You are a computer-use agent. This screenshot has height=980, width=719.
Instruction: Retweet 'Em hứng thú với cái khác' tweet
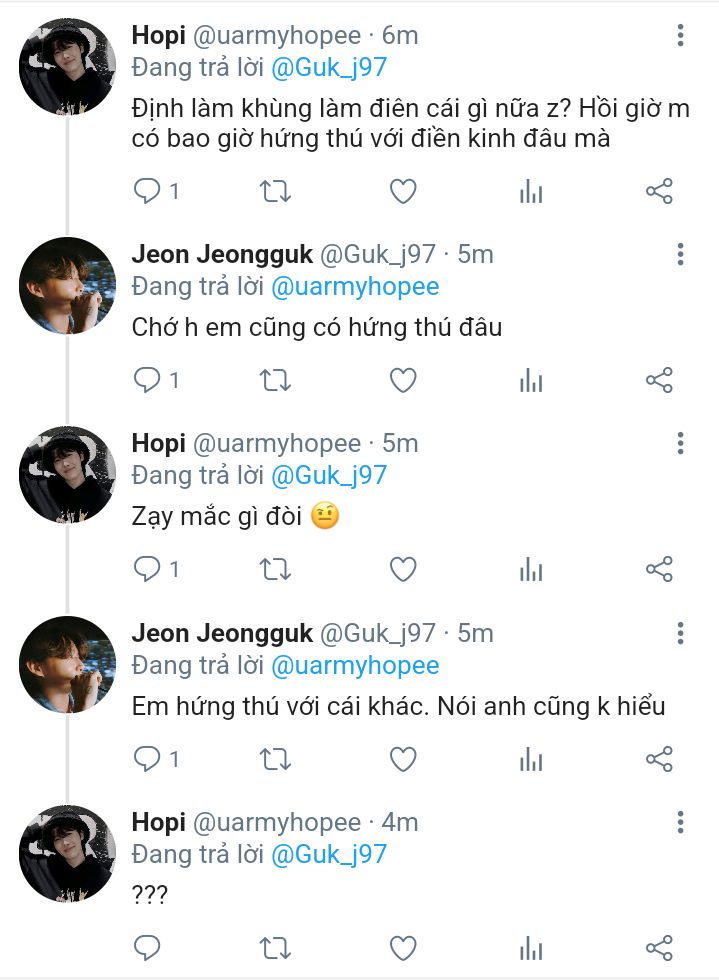(275, 759)
